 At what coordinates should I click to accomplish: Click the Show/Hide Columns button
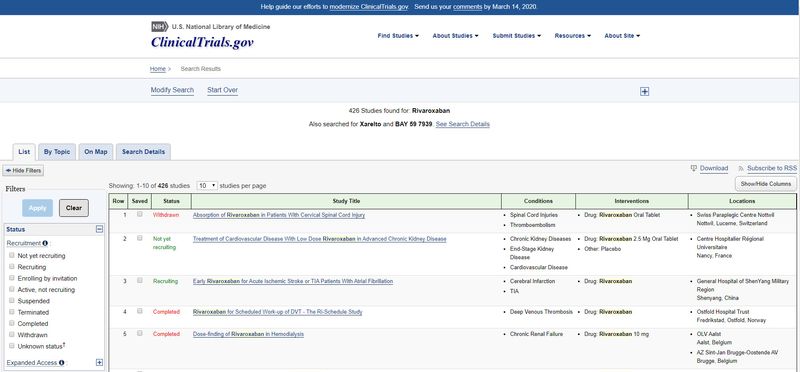(766, 184)
